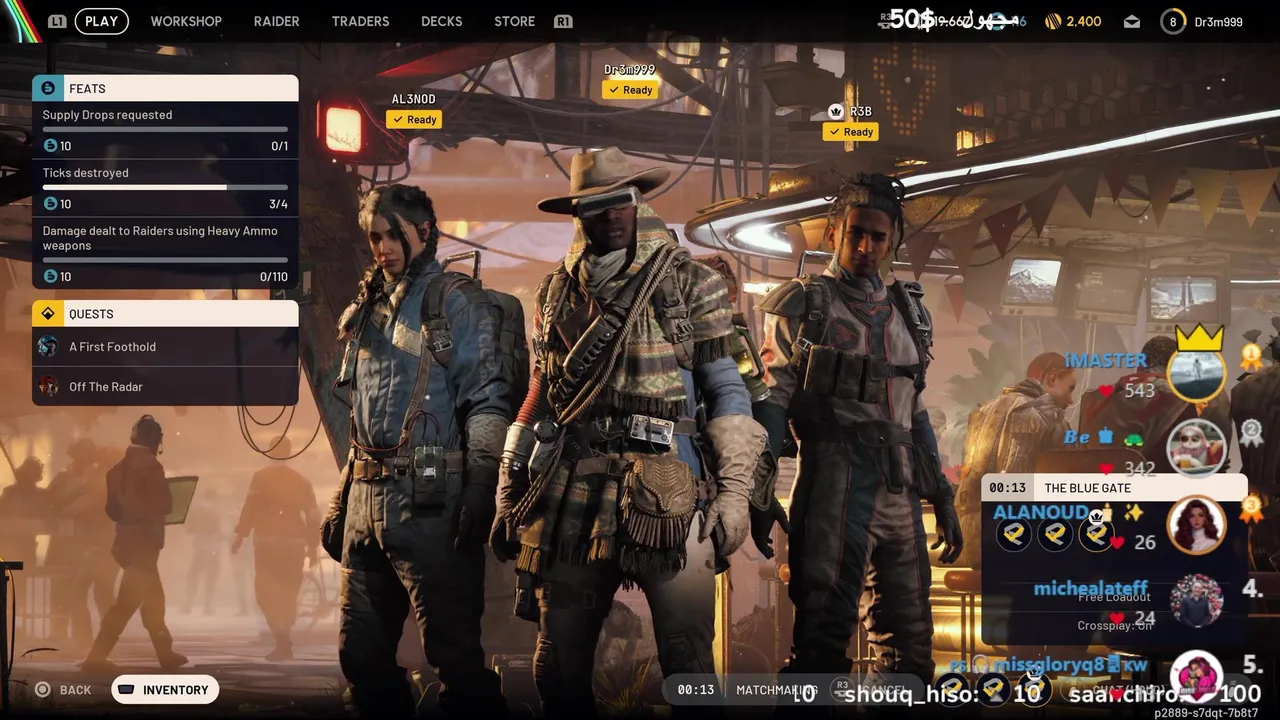Open the STORE tab
This screenshot has height=720, width=1280.
click(514, 21)
